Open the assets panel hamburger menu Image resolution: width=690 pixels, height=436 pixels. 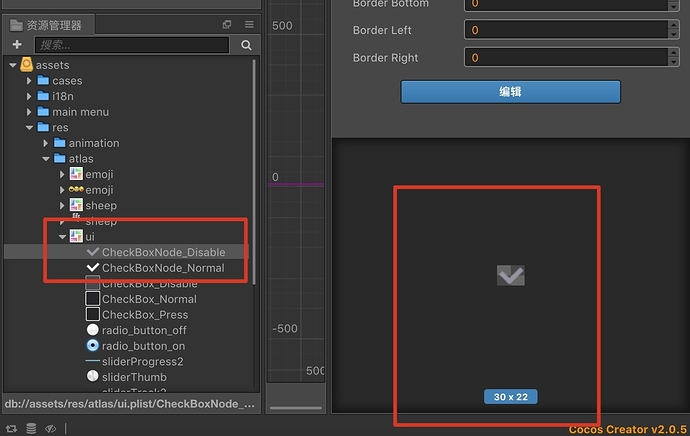pyautogui.click(x=249, y=24)
